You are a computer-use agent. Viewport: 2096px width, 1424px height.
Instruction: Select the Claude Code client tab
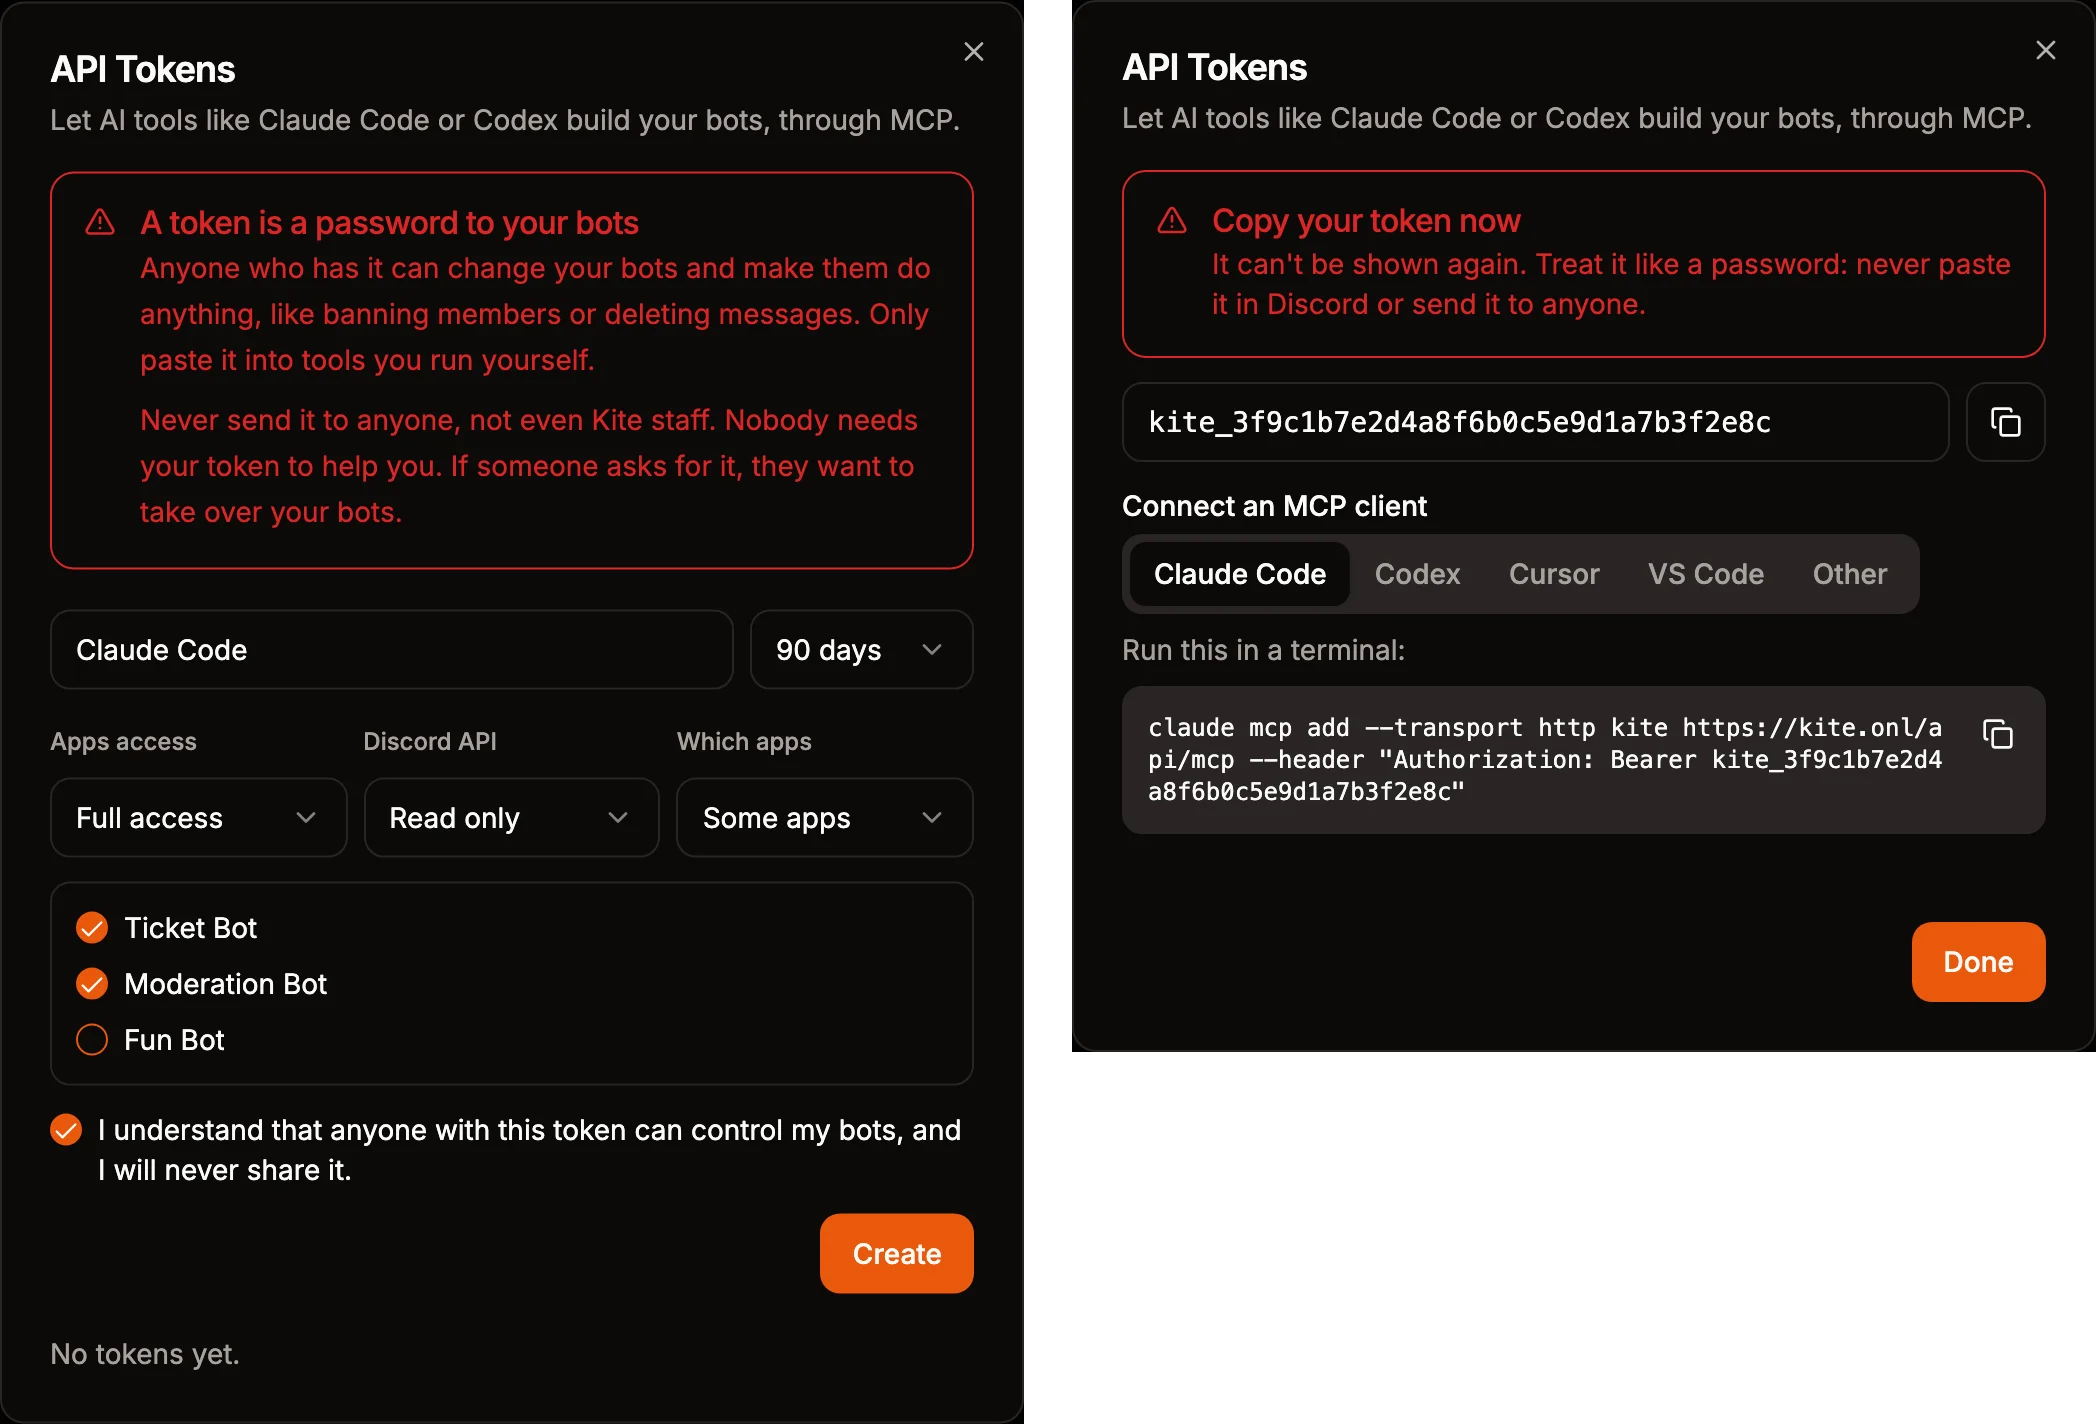pos(1239,574)
